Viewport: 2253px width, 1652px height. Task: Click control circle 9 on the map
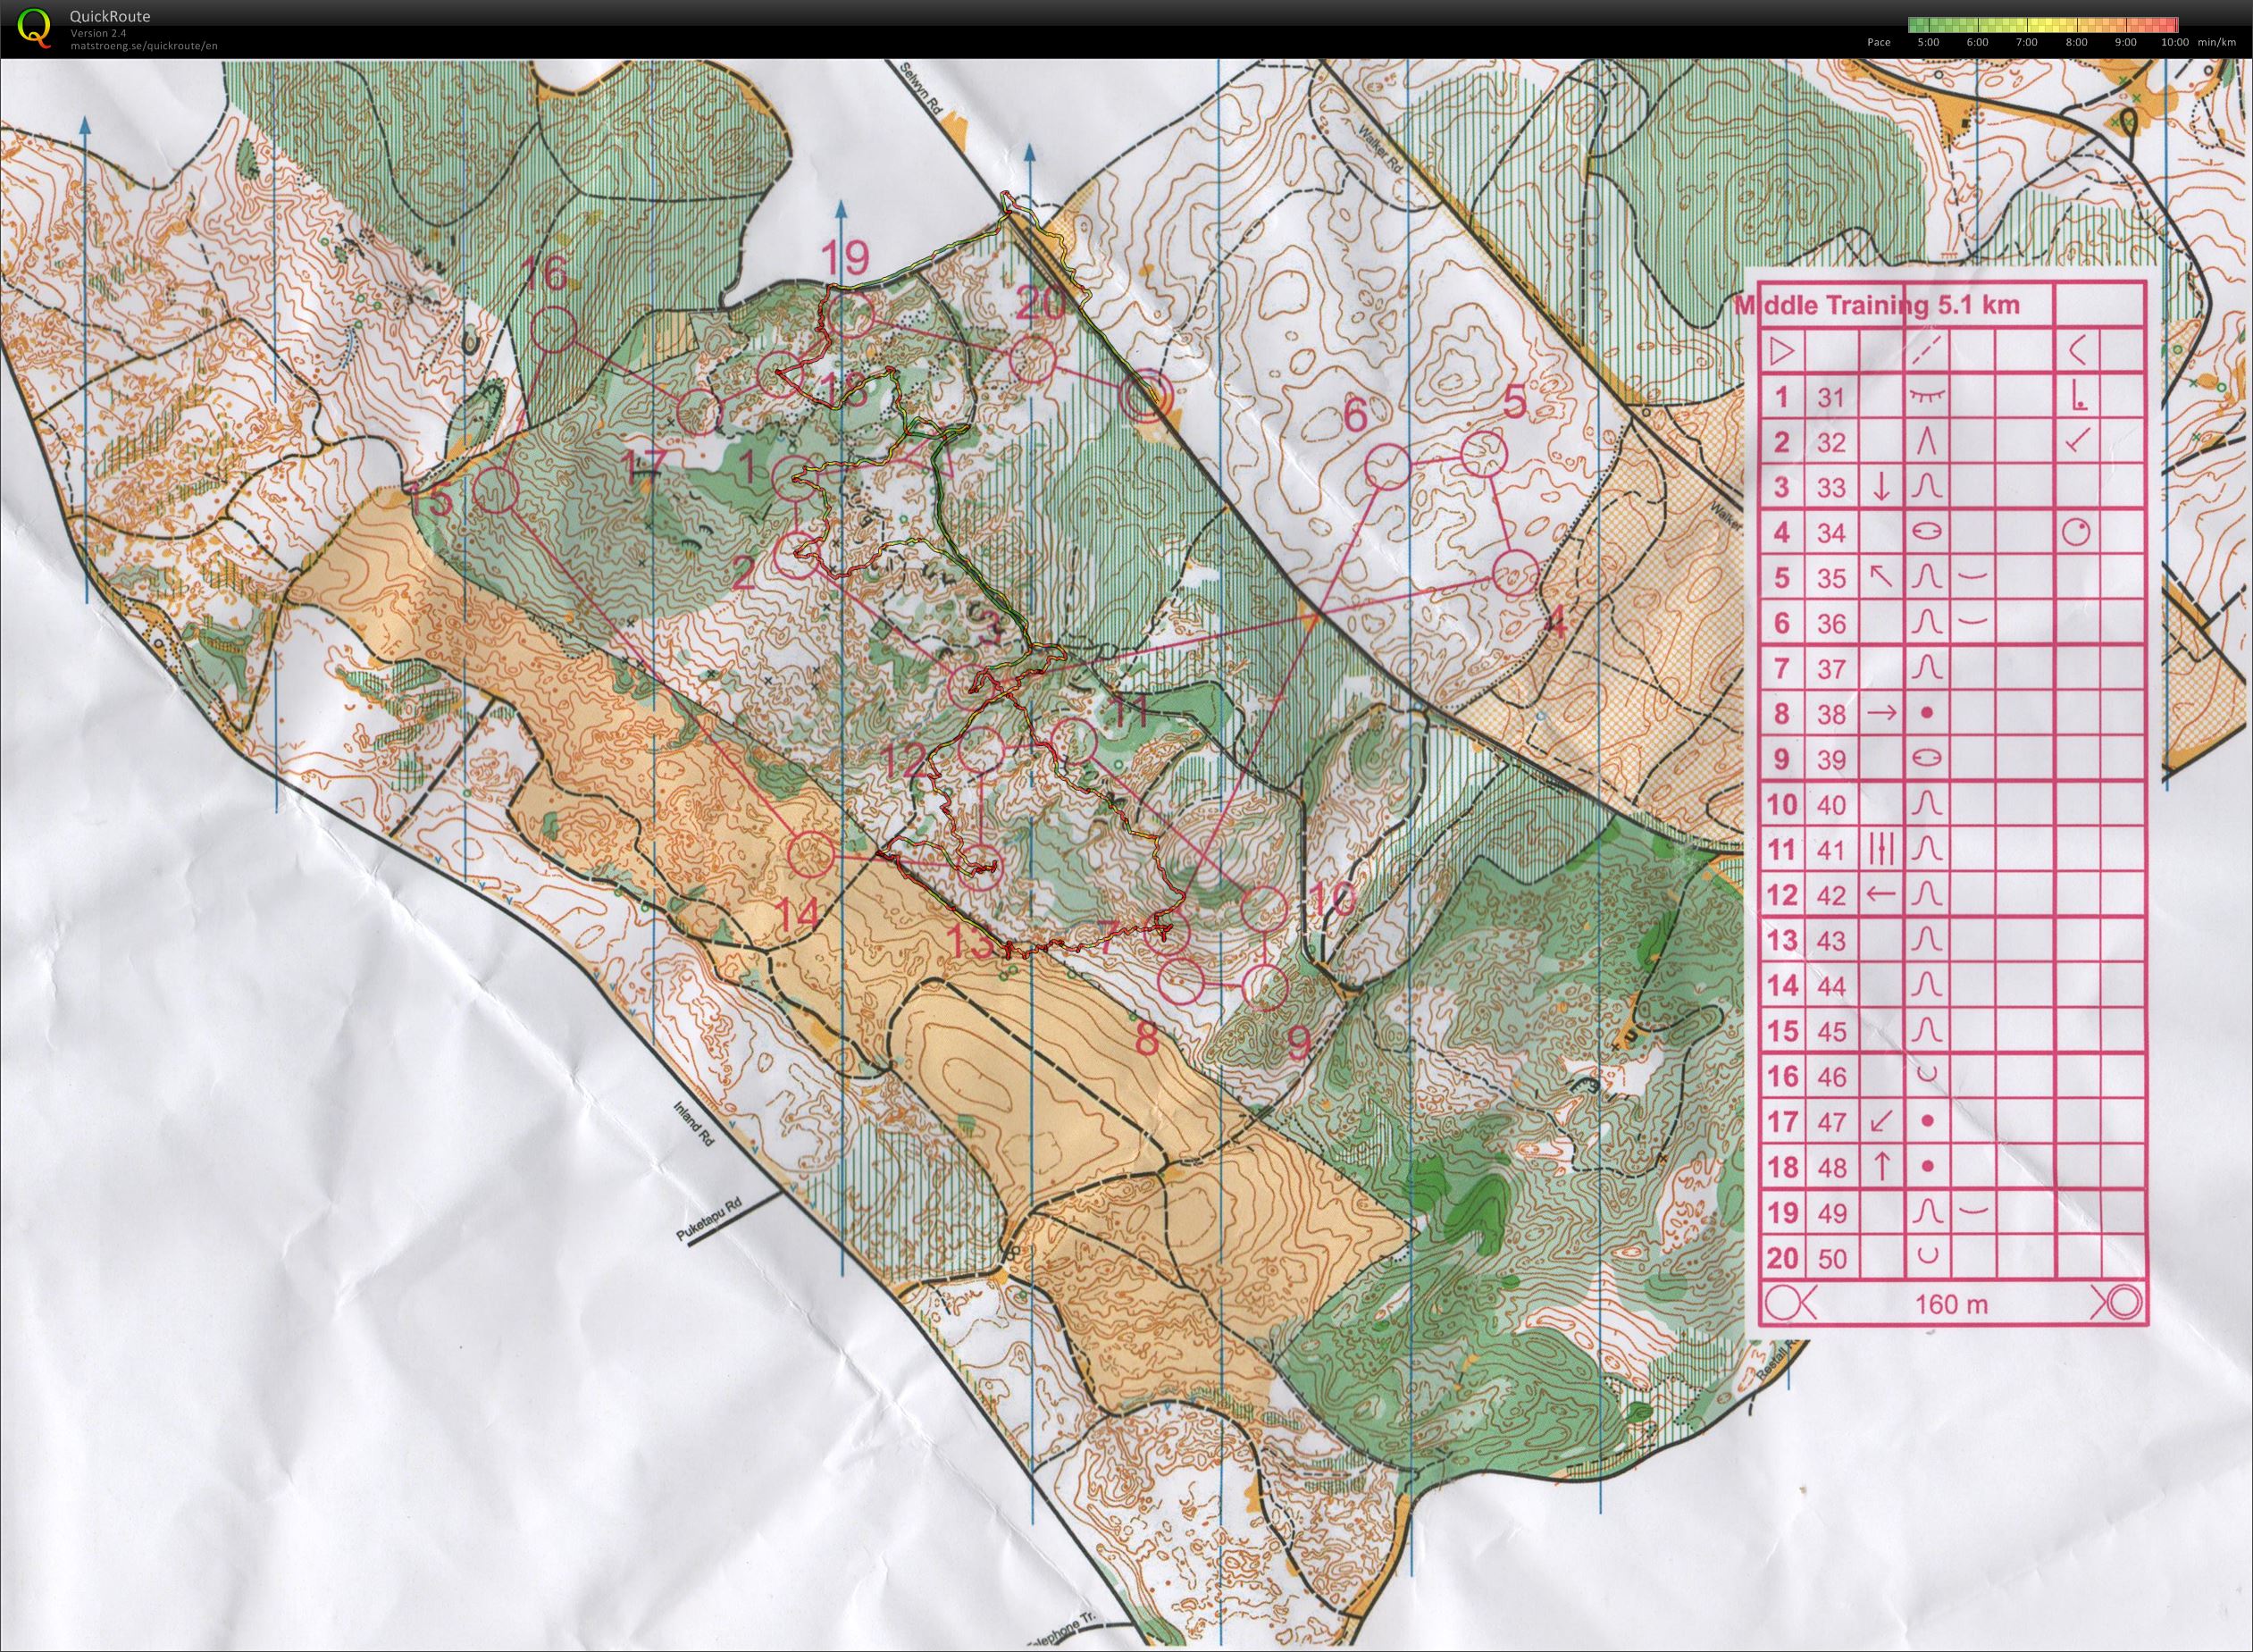pos(1264,986)
